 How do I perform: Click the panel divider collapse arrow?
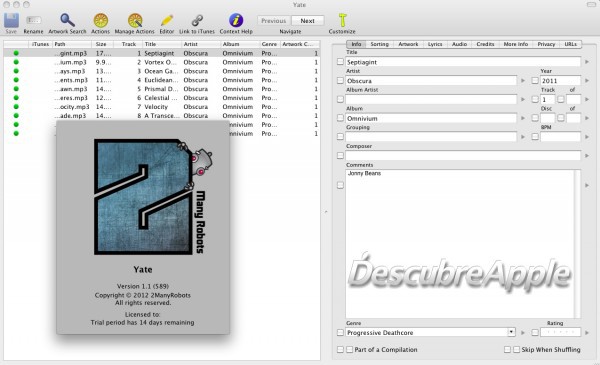coord(326,211)
